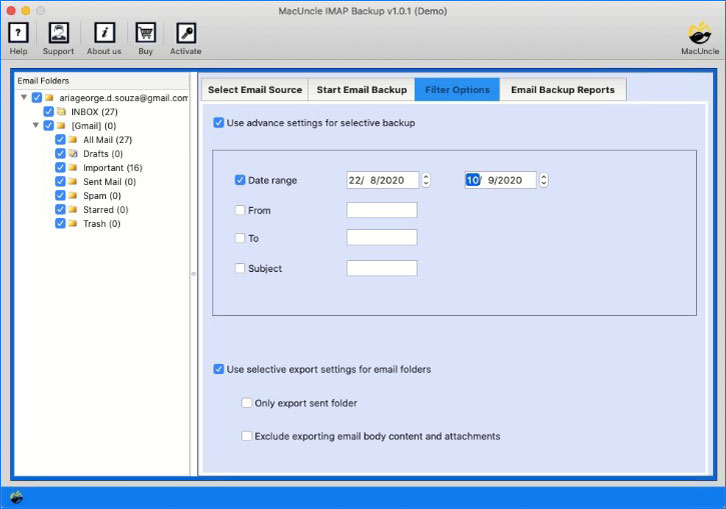726x509 pixels.
Task: Click the MacUncle logo icon
Action: click(x=699, y=33)
